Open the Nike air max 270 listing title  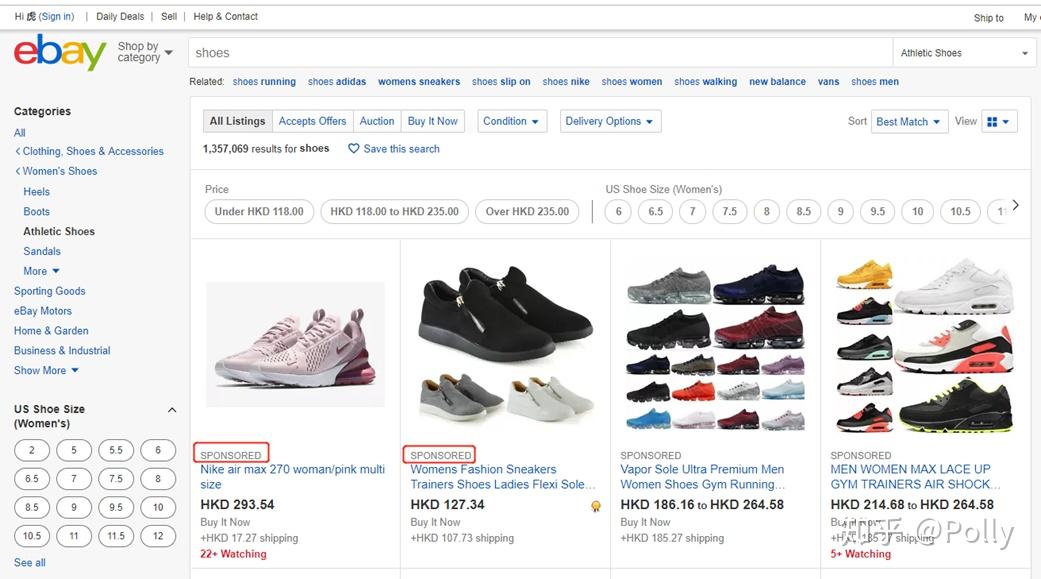[293, 477]
